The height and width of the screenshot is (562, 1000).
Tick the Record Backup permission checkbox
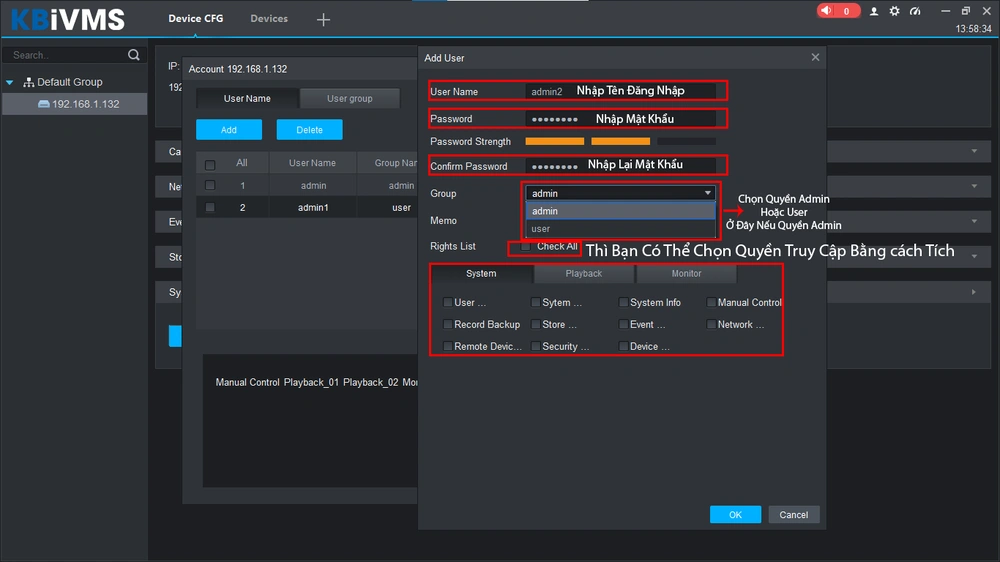(x=448, y=325)
